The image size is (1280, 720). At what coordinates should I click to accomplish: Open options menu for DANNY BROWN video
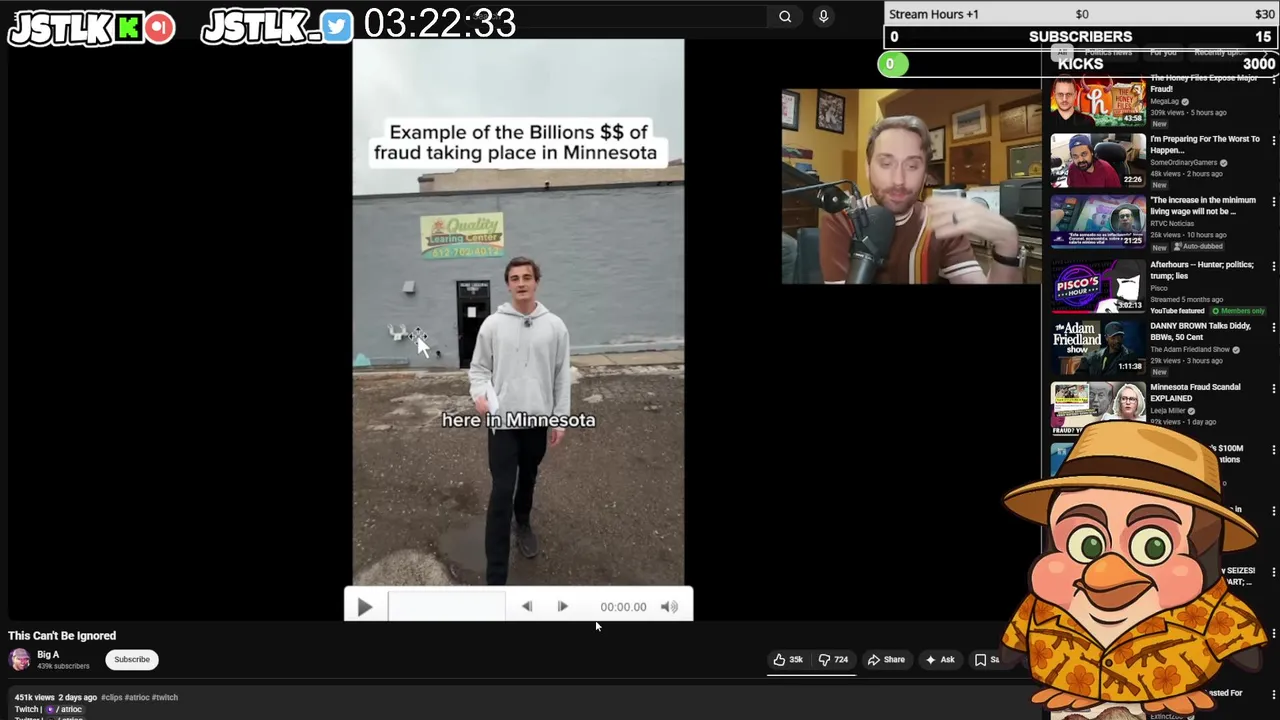[x=1273, y=327]
